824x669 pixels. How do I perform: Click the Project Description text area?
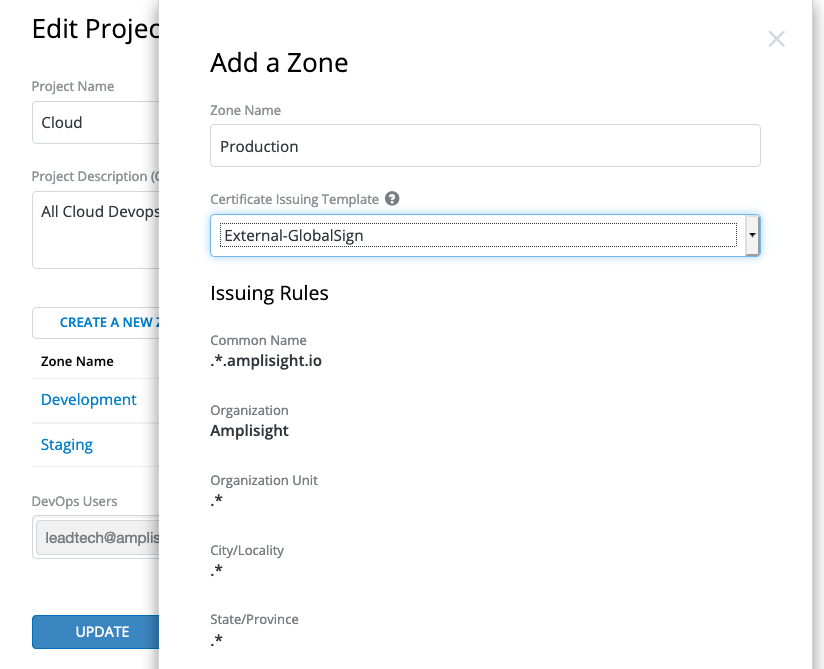pyautogui.click(x=96, y=231)
